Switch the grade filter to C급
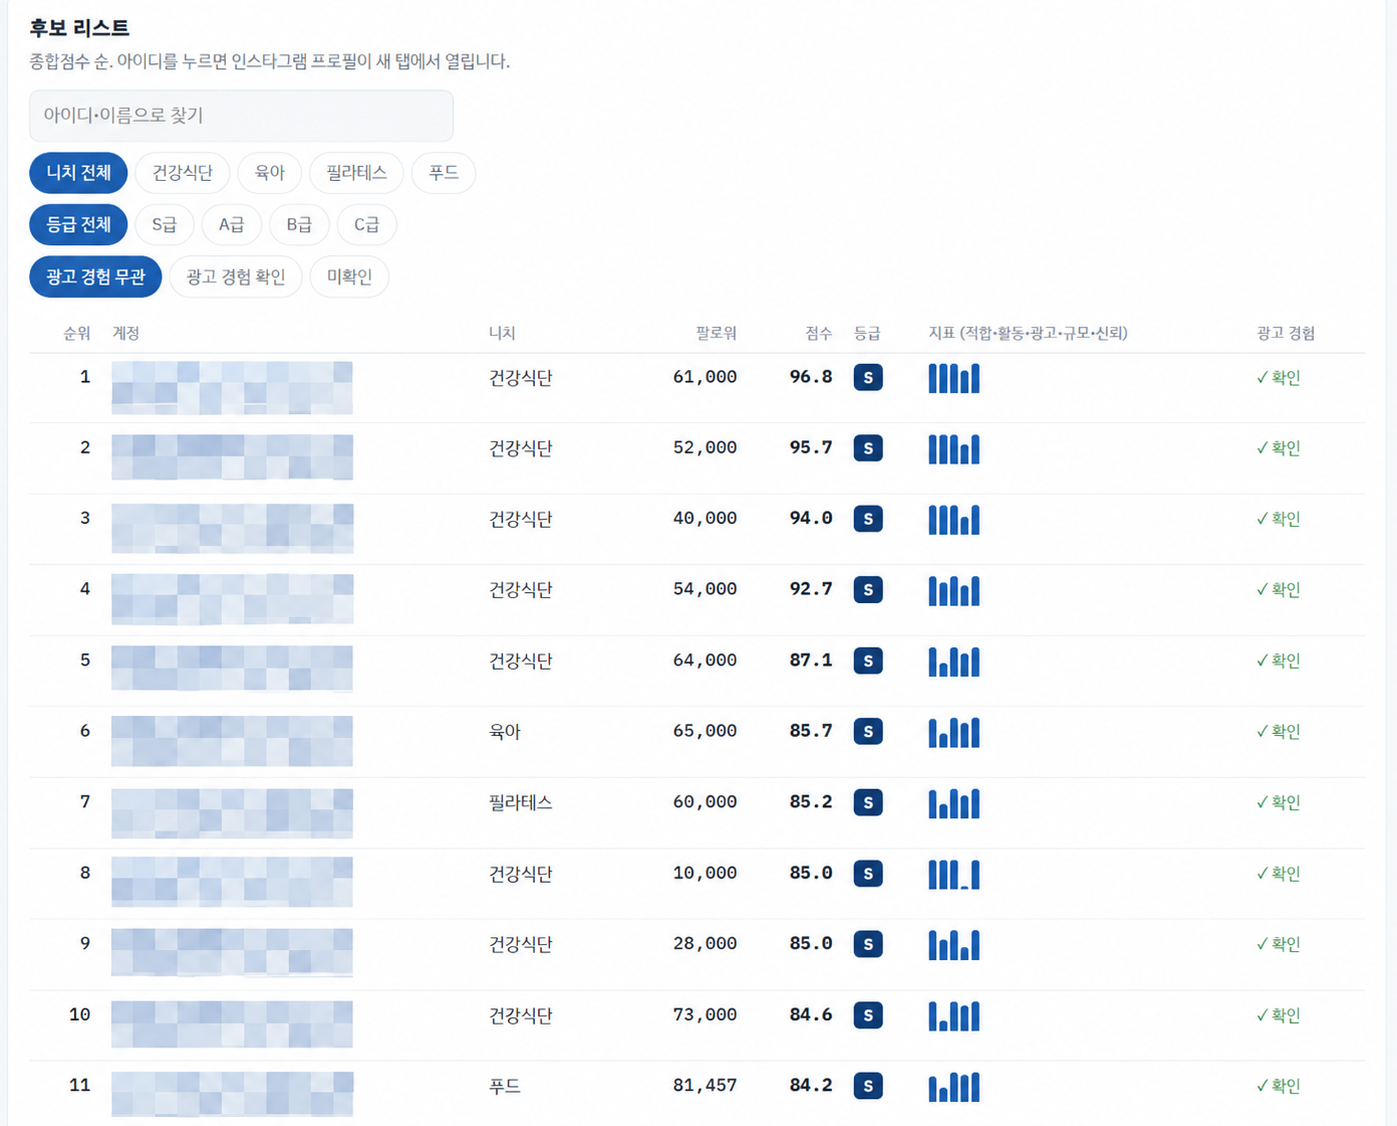This screenshot has width=1397, height=1126. 367,225
